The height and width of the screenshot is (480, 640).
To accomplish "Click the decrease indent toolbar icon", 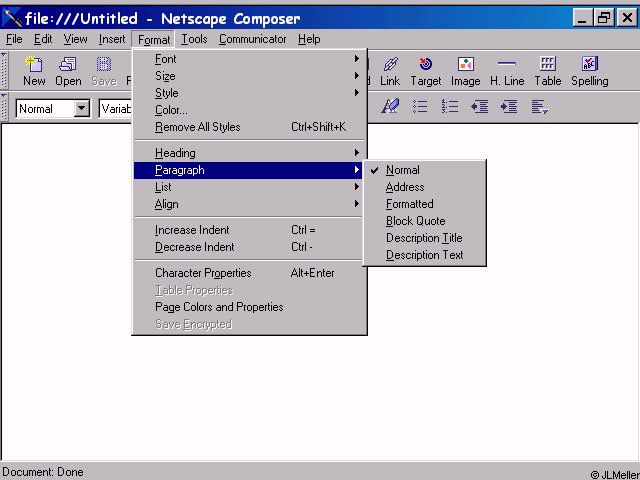I will pos(480,107).
